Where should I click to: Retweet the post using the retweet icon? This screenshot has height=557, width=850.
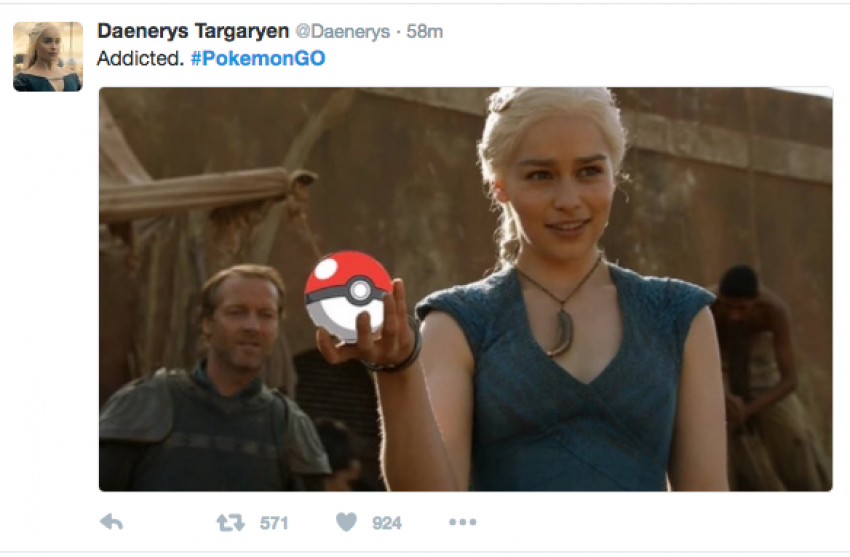click(230, 523)
